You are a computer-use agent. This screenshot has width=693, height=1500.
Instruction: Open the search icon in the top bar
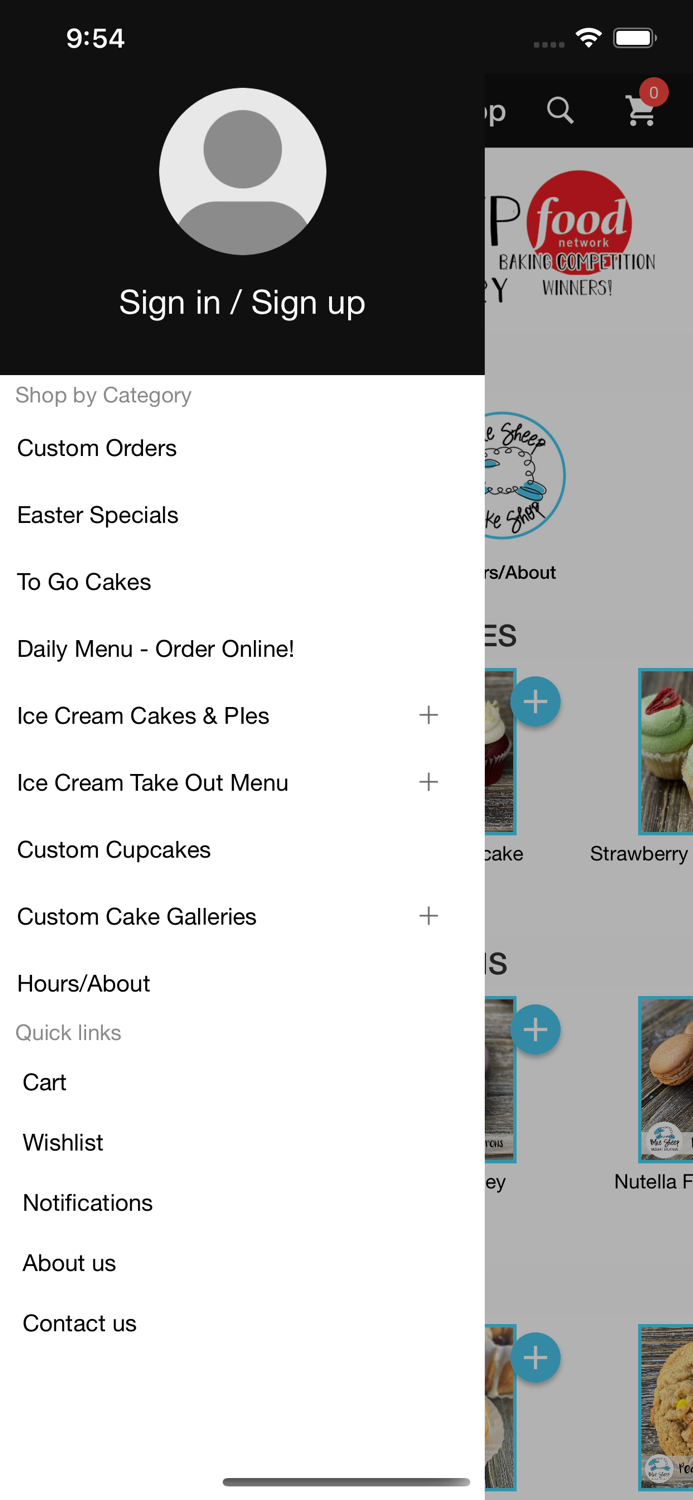point(561,111)
